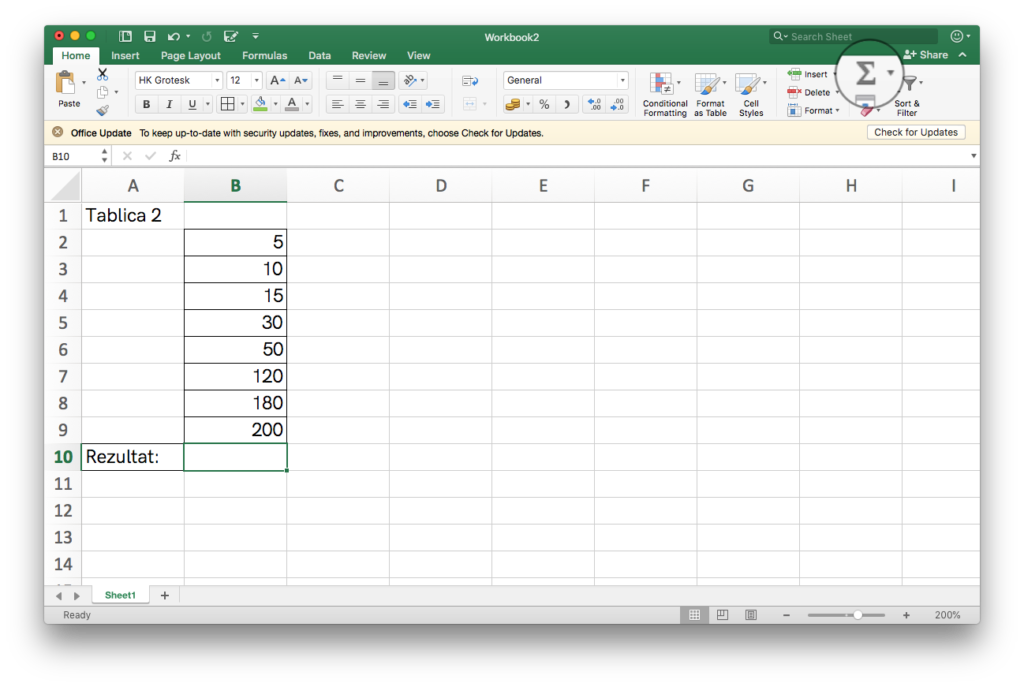
Task: Click the zoom slider handle
Action: click(x=857, y=615)
